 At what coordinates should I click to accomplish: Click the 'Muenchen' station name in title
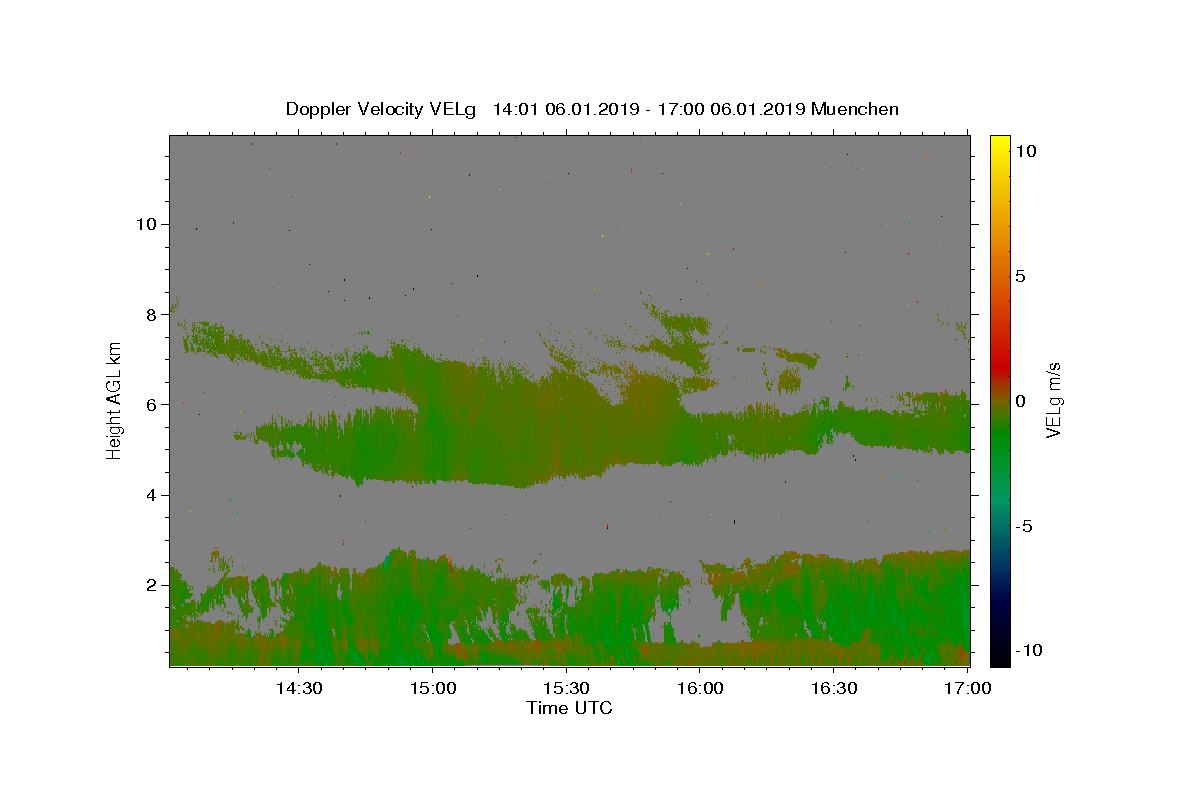coord(855,109)
